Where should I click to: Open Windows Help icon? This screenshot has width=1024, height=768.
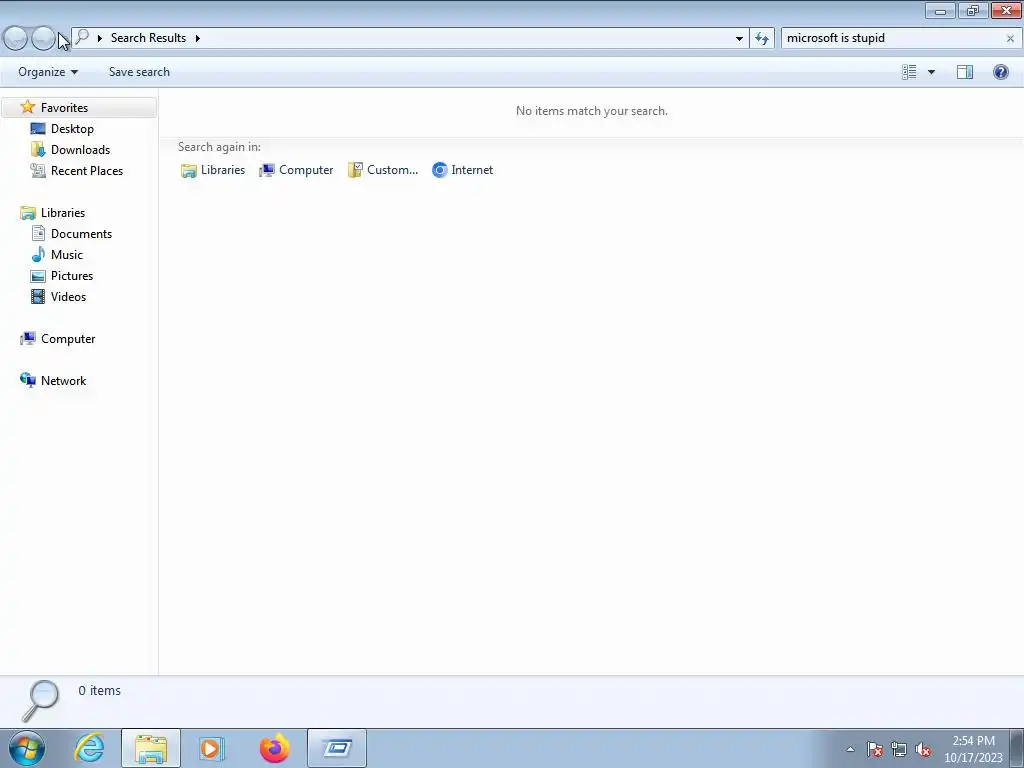tap(1000, 72)
